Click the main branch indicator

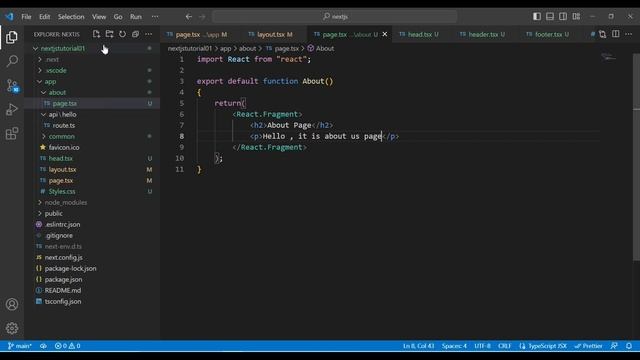click(x=20, y=346)
